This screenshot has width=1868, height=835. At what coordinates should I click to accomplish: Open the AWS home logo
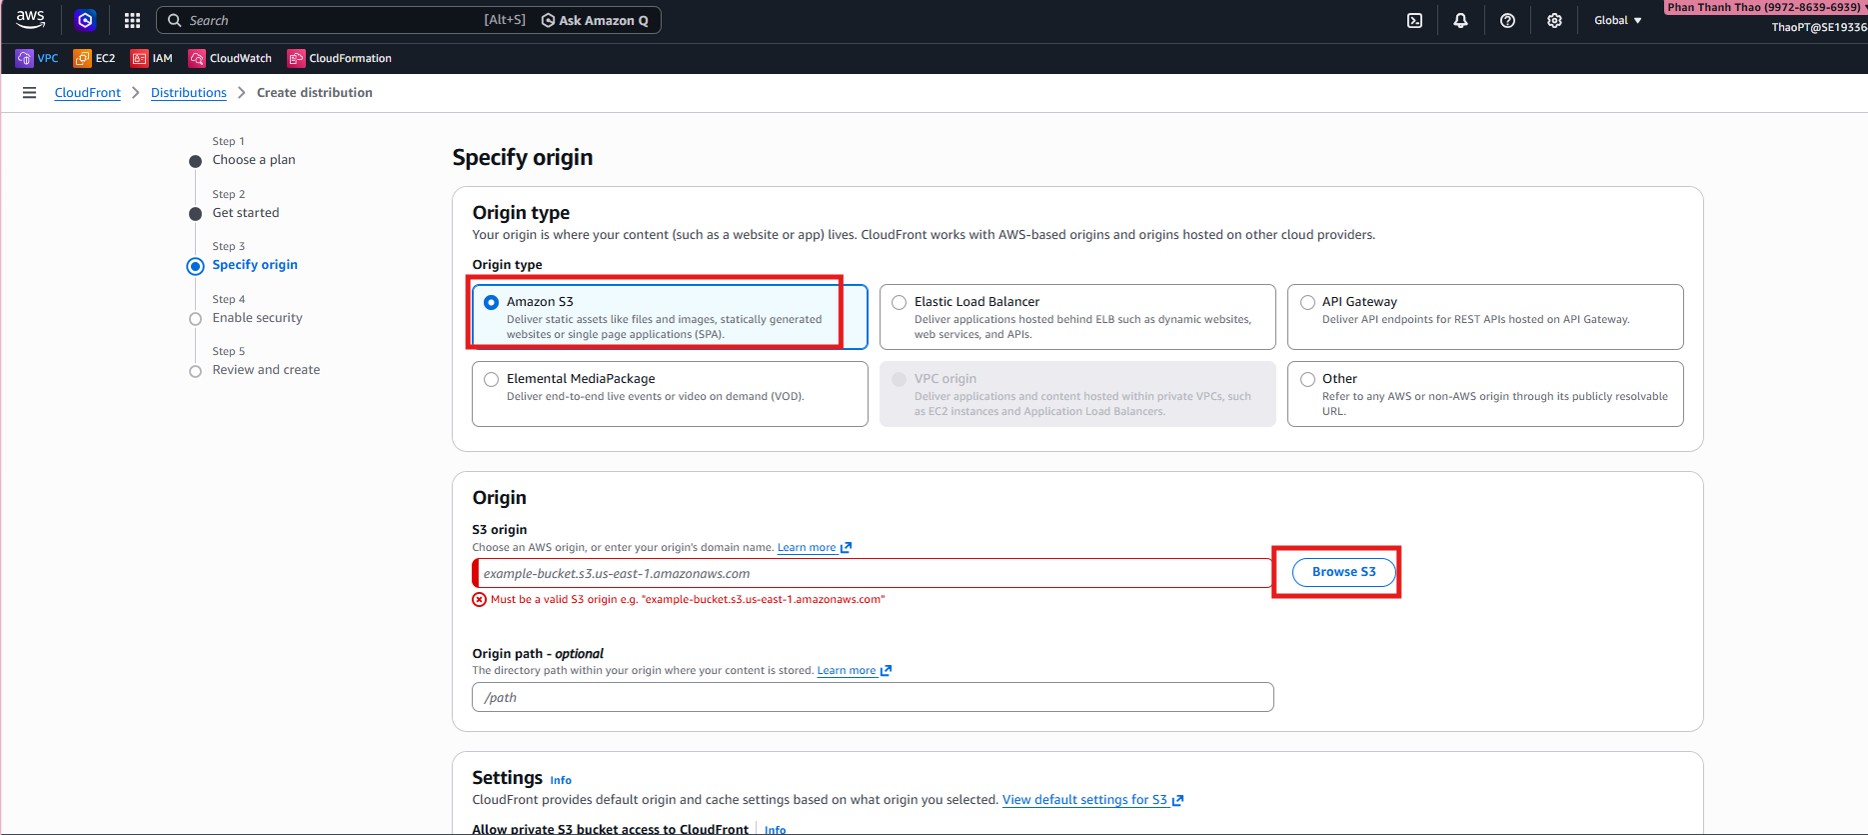pos(30,20)
